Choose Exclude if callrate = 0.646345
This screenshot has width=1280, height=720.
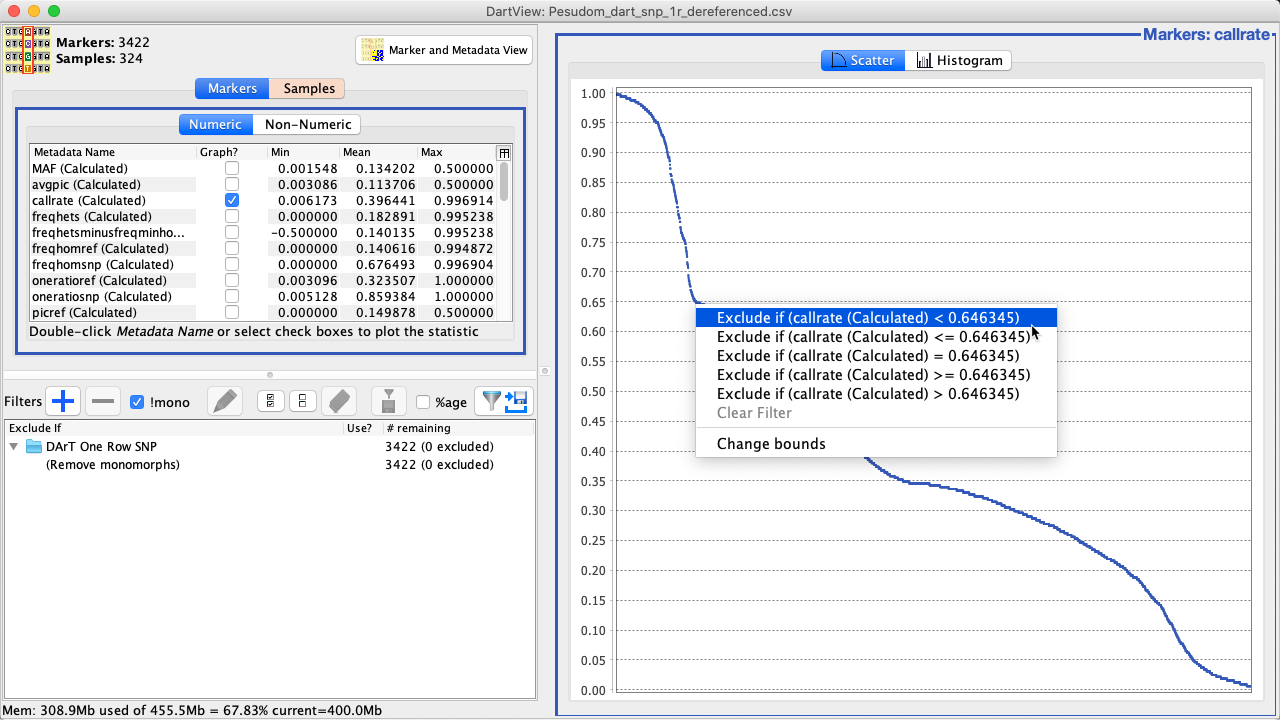point(876,356)
